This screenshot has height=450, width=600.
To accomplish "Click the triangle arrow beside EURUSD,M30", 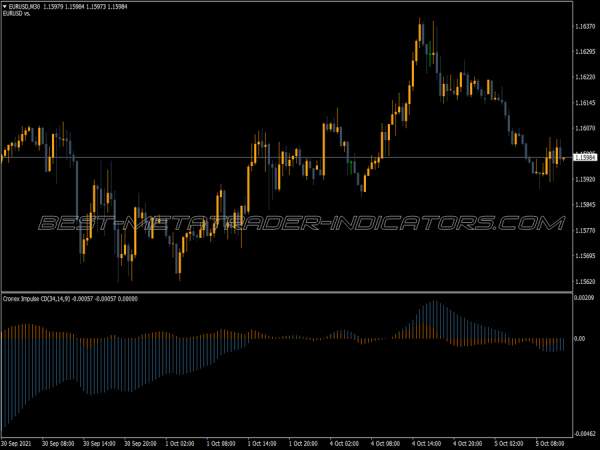I will [5, 7].
